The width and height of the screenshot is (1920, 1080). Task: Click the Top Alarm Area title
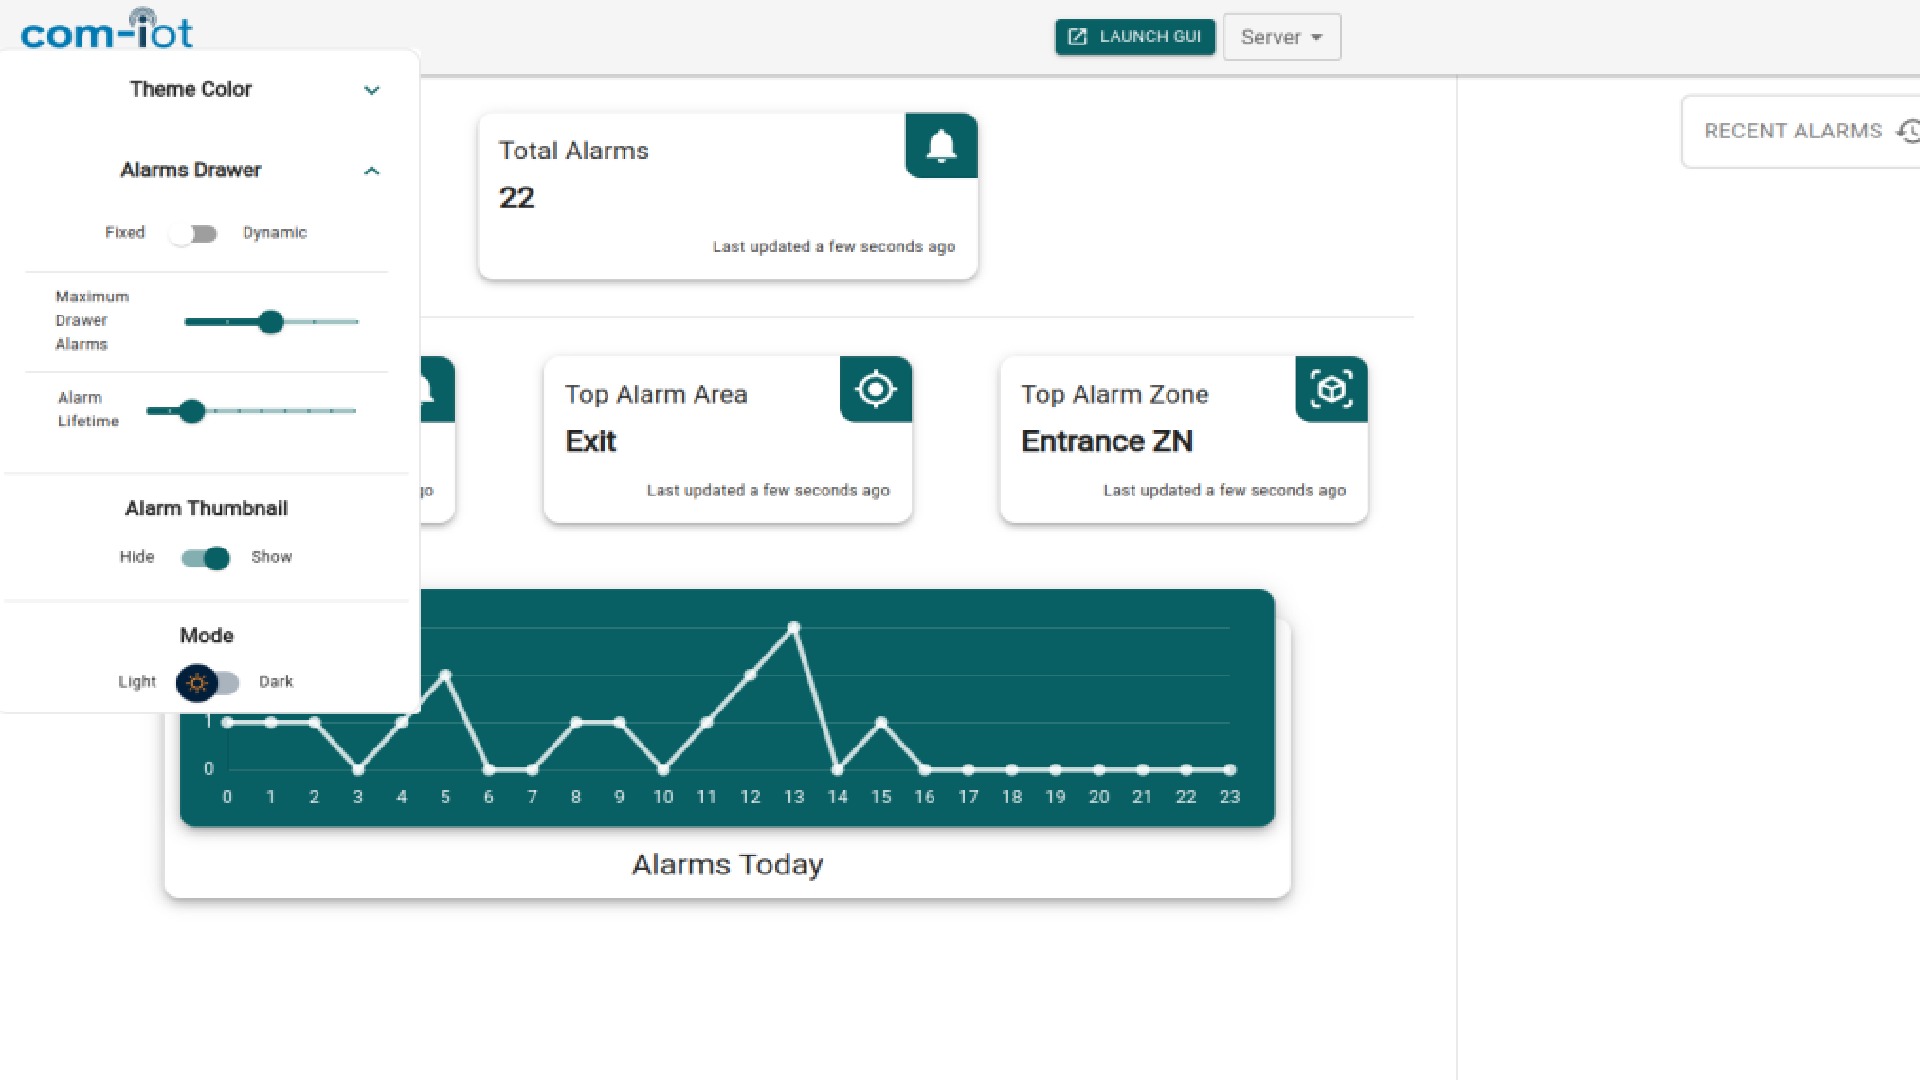tap(656, 395)
